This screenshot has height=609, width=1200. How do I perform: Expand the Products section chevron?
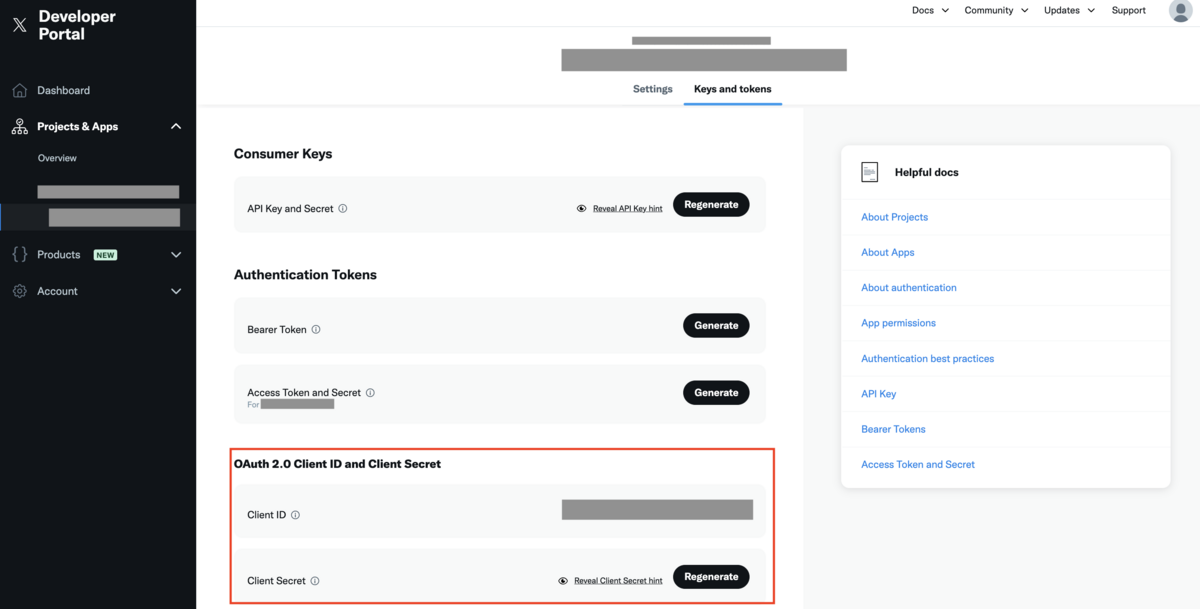pyautogui.click(x=176, y=255)
